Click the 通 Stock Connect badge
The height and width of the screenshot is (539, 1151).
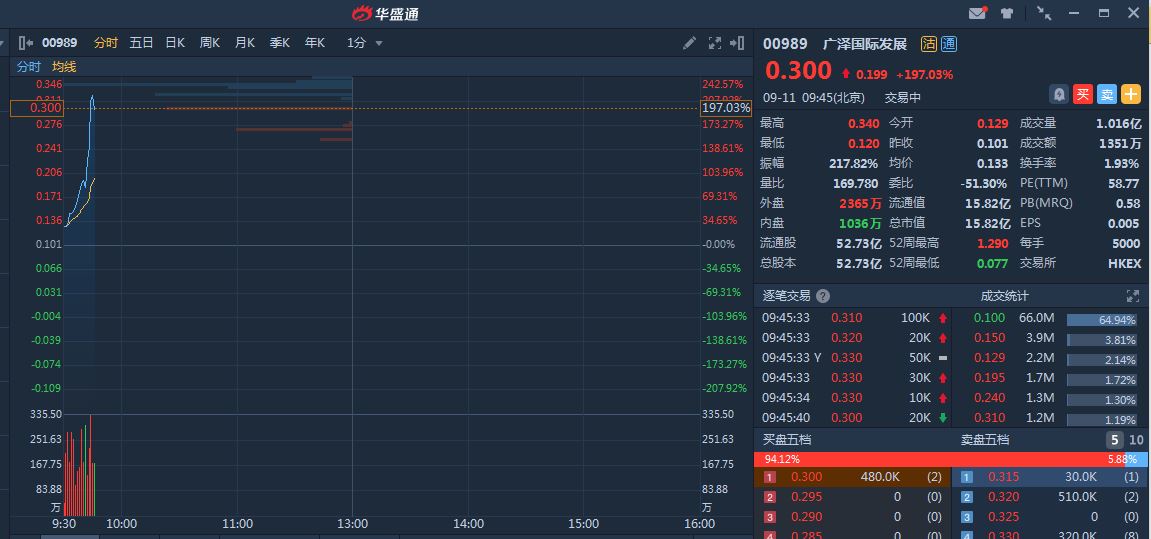click(949, 44)
